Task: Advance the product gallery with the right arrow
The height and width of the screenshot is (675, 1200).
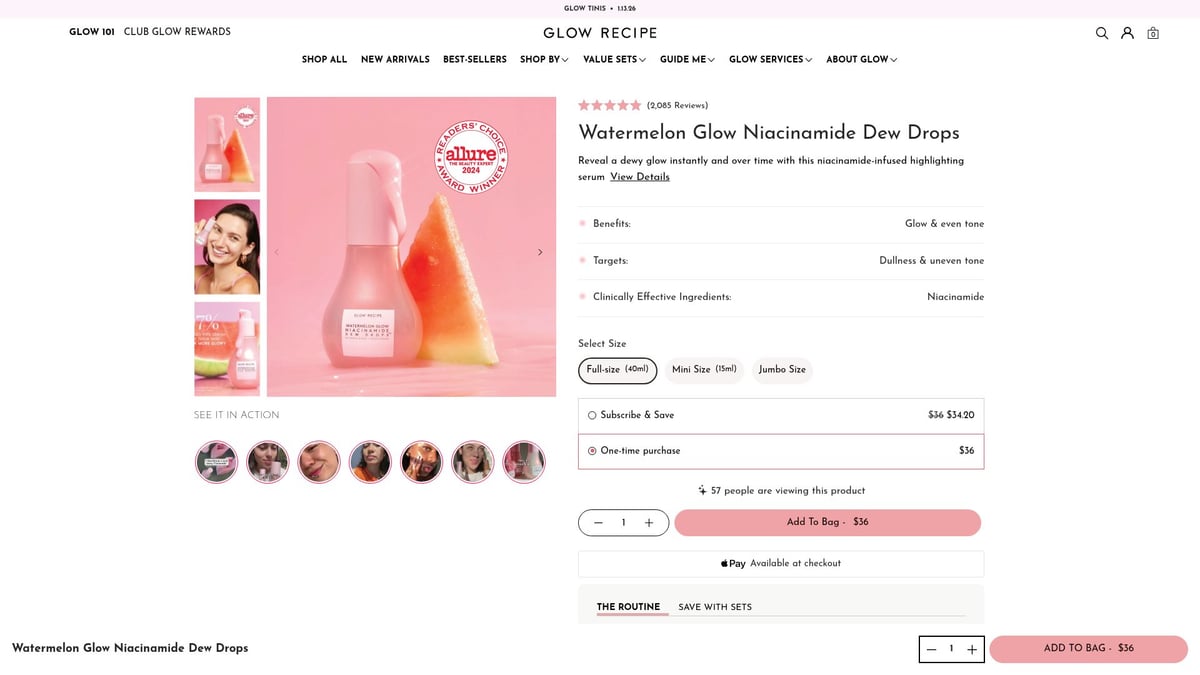Action: coord(540,251)
